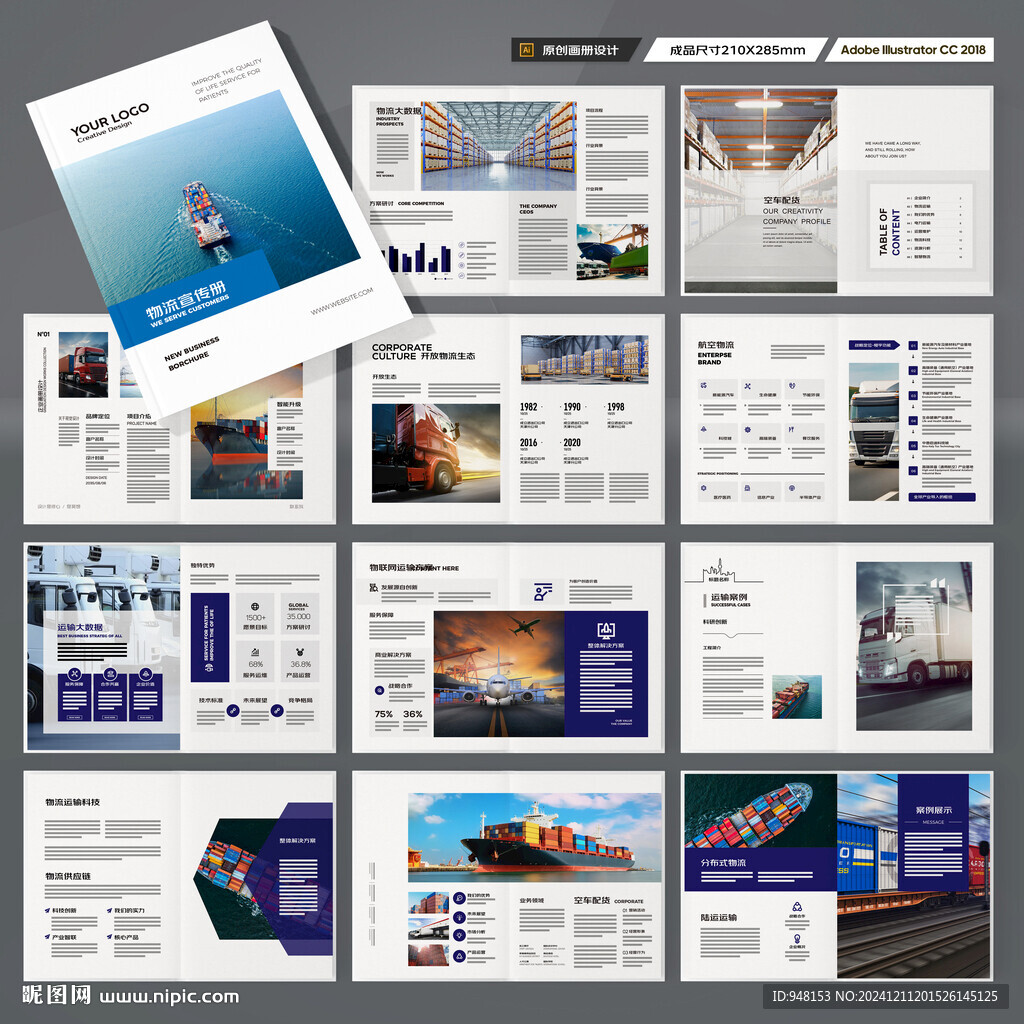This screenshot has width=1024, height=1024.
Task: Click the triangle icon above 战略合作 near 陆运运输
Action: pos(797,906)
